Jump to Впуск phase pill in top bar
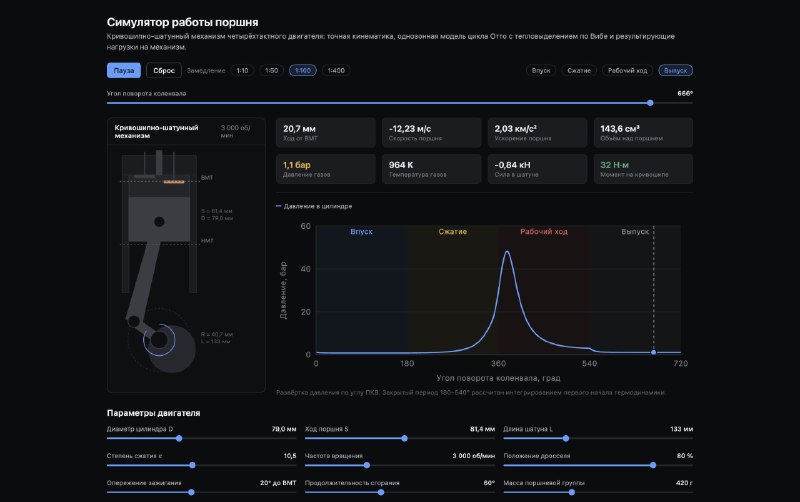 click(x=541, y=70)
